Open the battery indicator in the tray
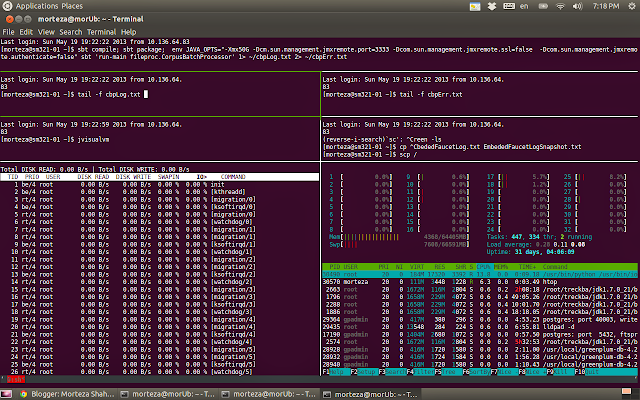The image size is (640, 400). [543, 6]
